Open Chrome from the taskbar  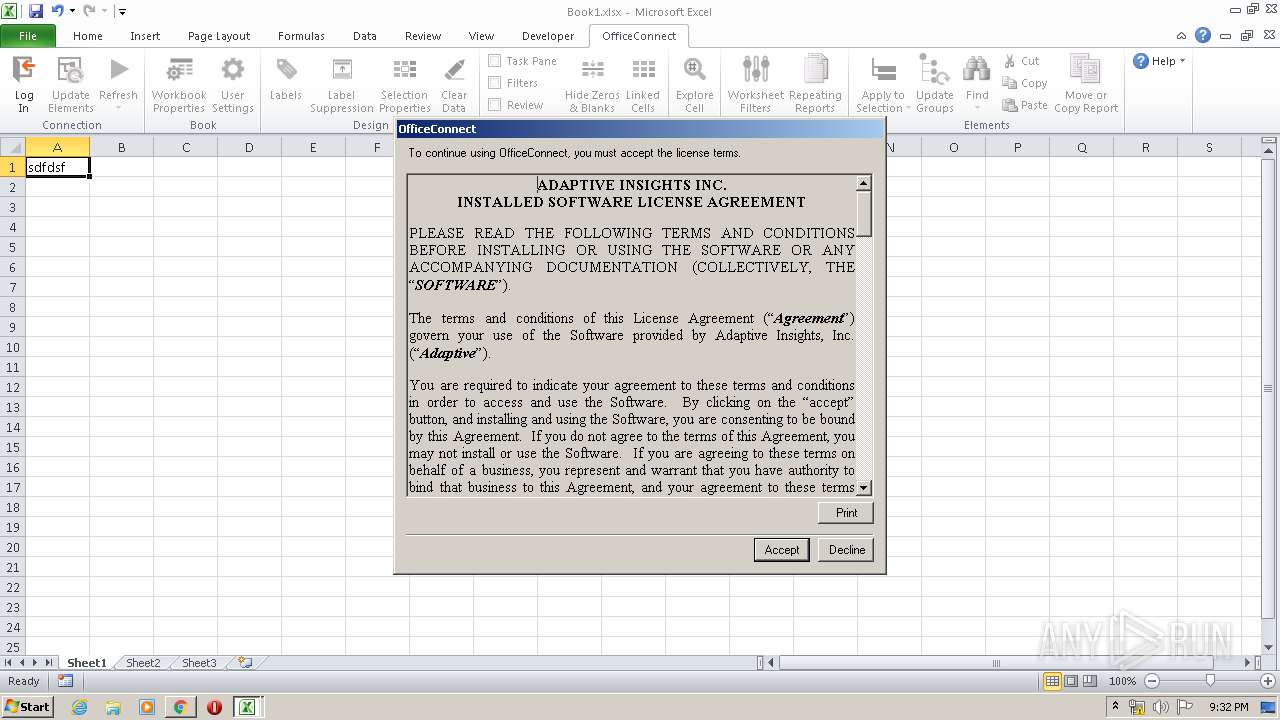point(180,707)
